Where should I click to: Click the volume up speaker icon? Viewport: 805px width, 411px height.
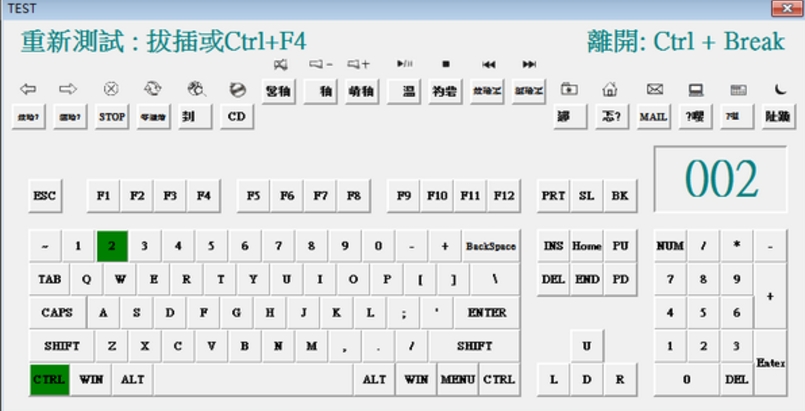click(x=359, y=64)
